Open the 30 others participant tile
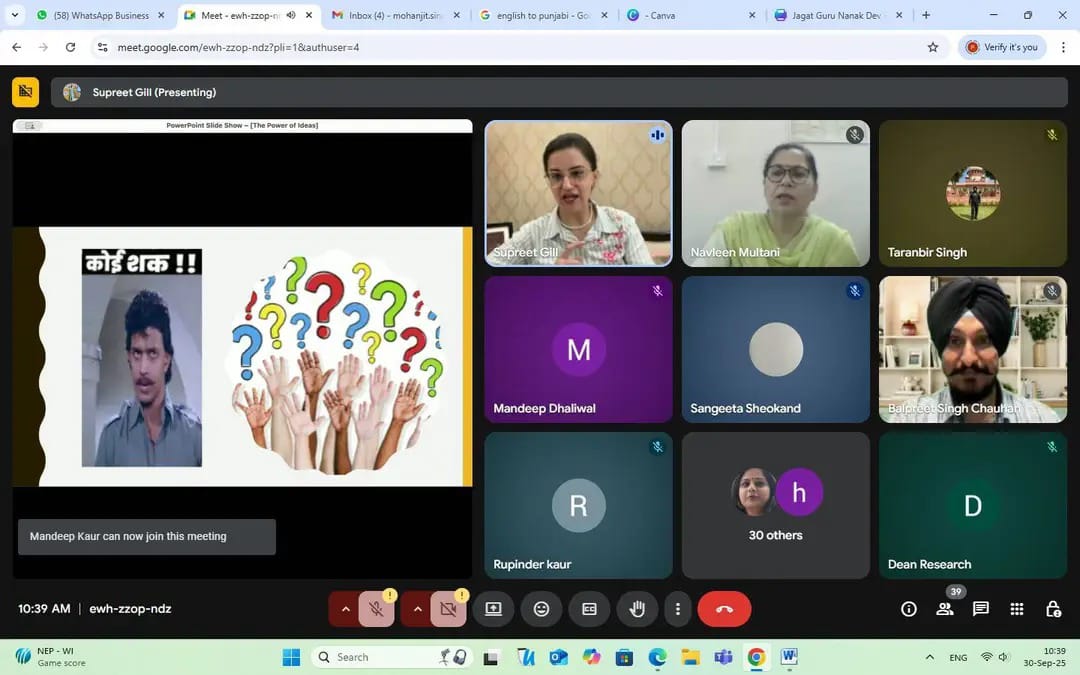1080x675 pixels. (x=776, y=505)
